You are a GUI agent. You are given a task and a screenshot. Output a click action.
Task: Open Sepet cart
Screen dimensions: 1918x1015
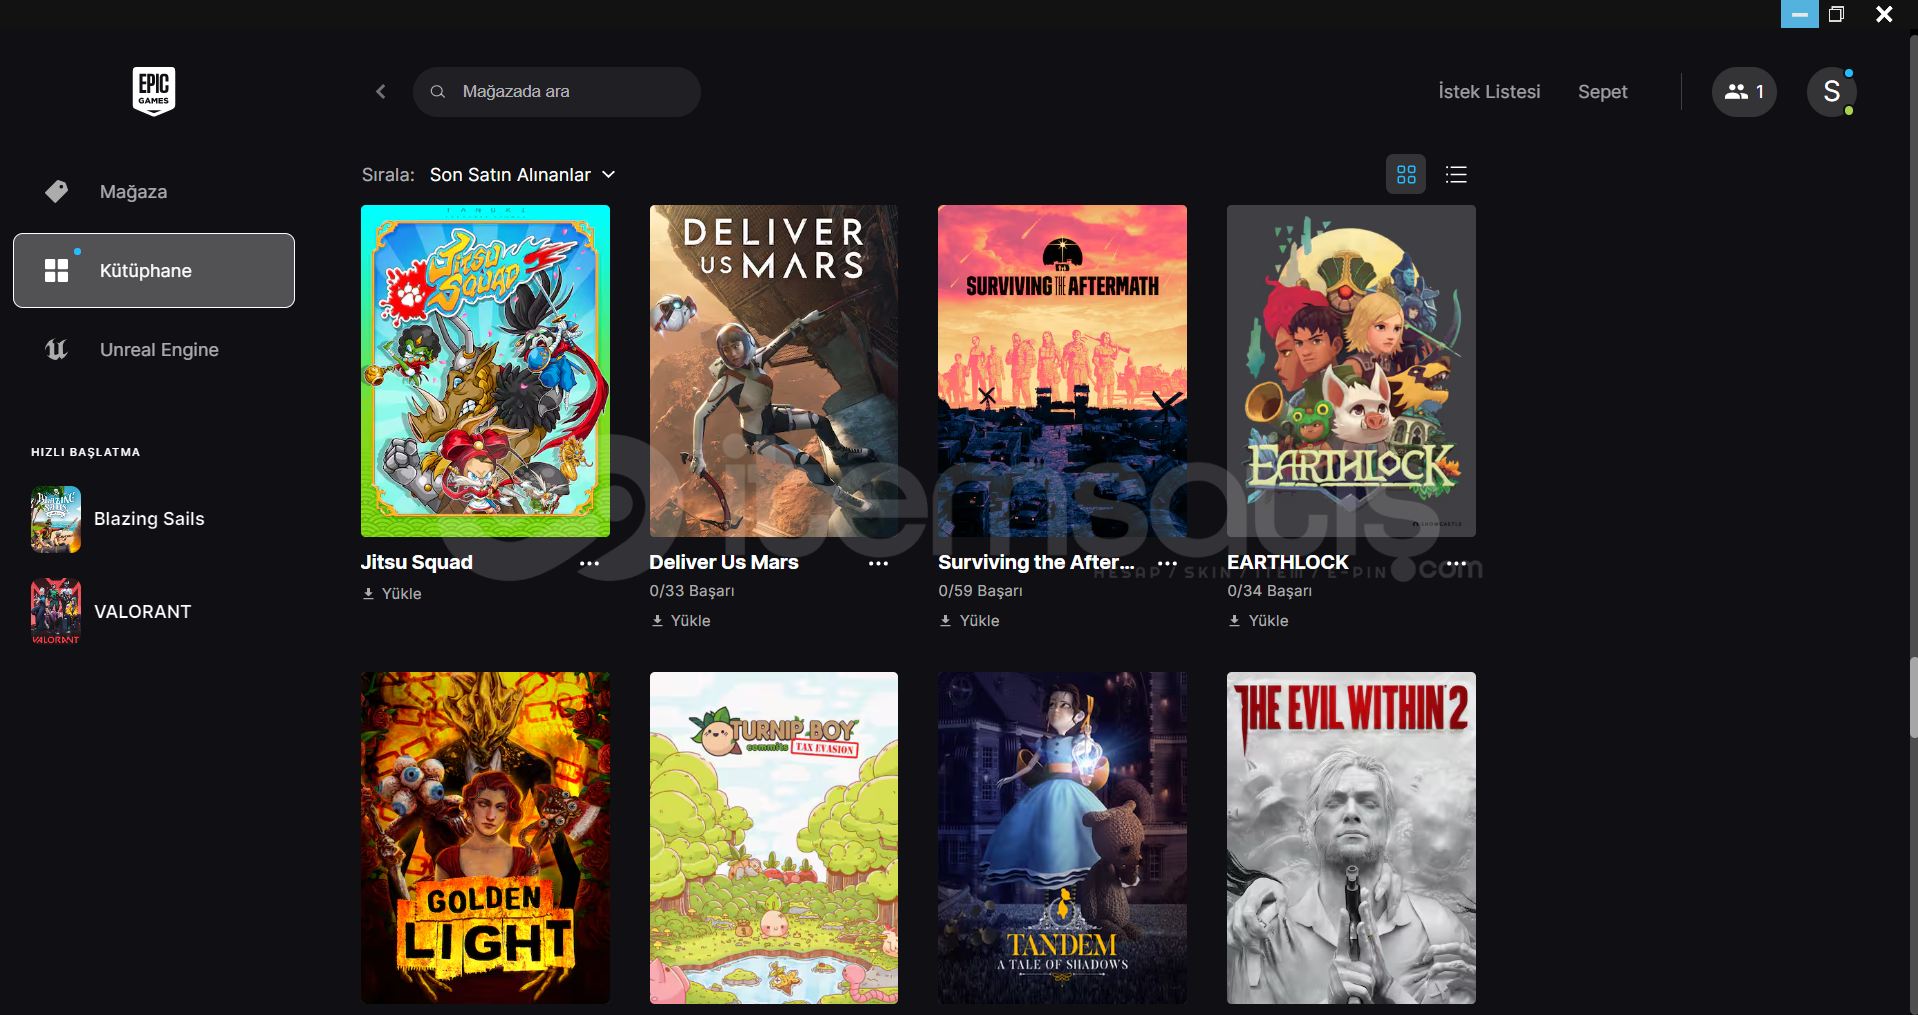1602,91
